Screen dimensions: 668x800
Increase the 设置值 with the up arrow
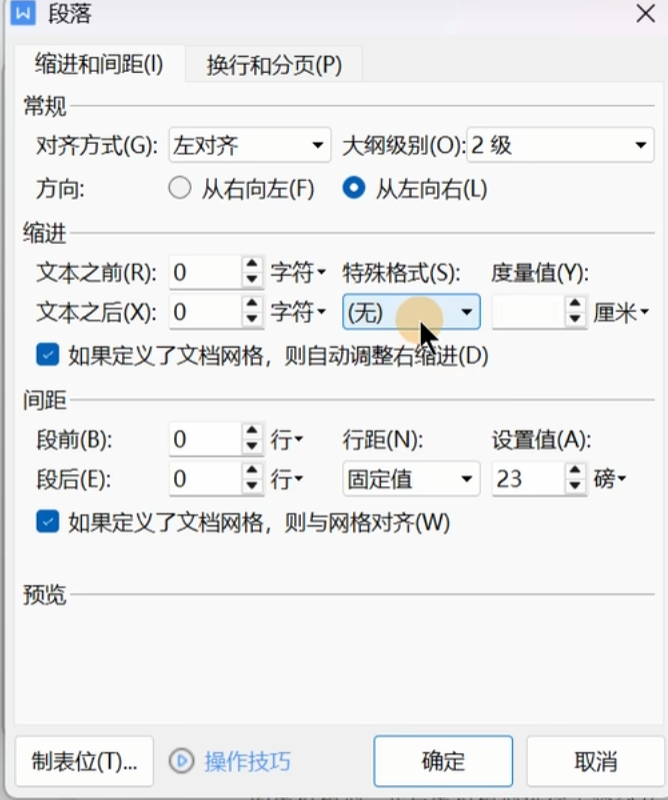(x=575, y=470)
